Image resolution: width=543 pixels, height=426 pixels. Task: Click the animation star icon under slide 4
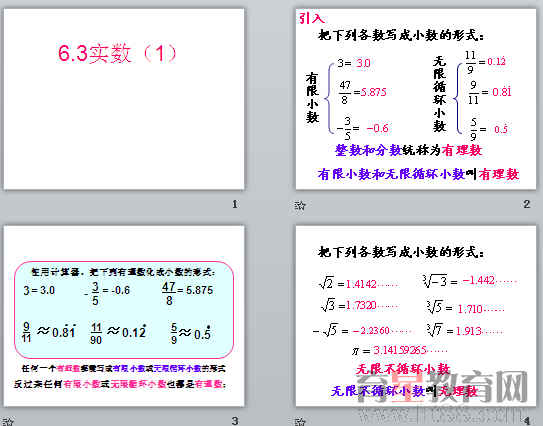click(x=300, y=421)
